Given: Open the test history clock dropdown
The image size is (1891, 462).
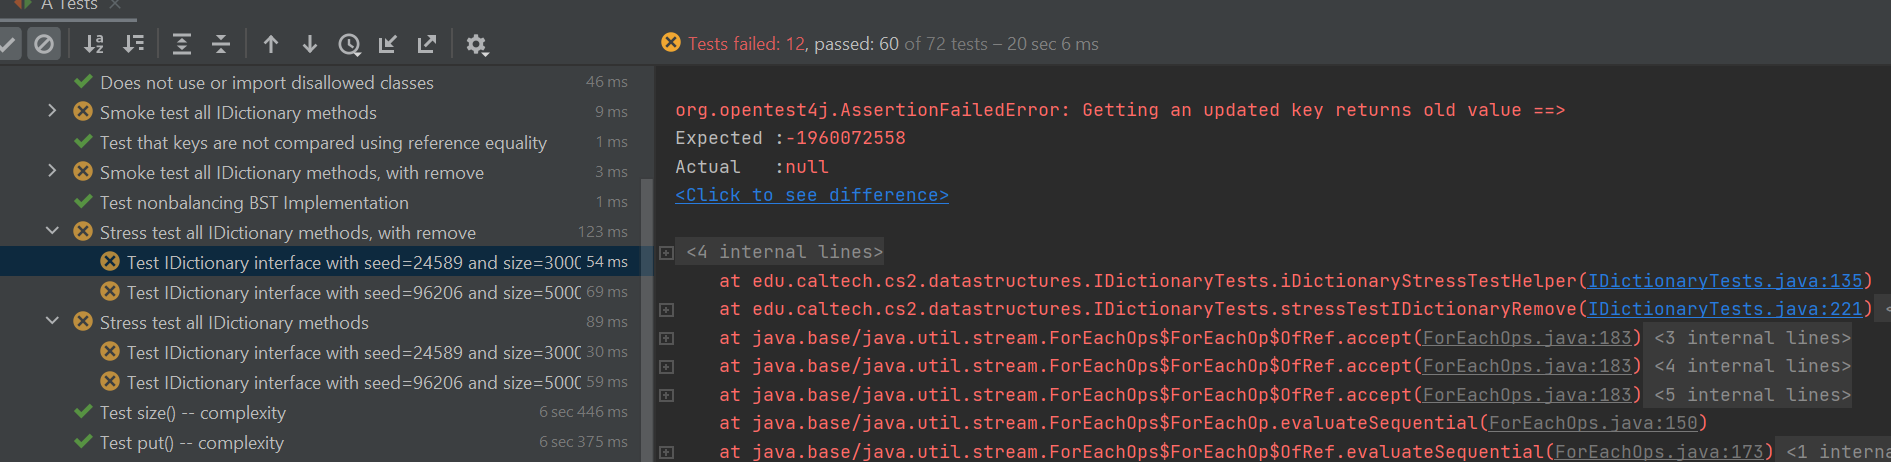Looking at the screenshot, I should [349, 44].
